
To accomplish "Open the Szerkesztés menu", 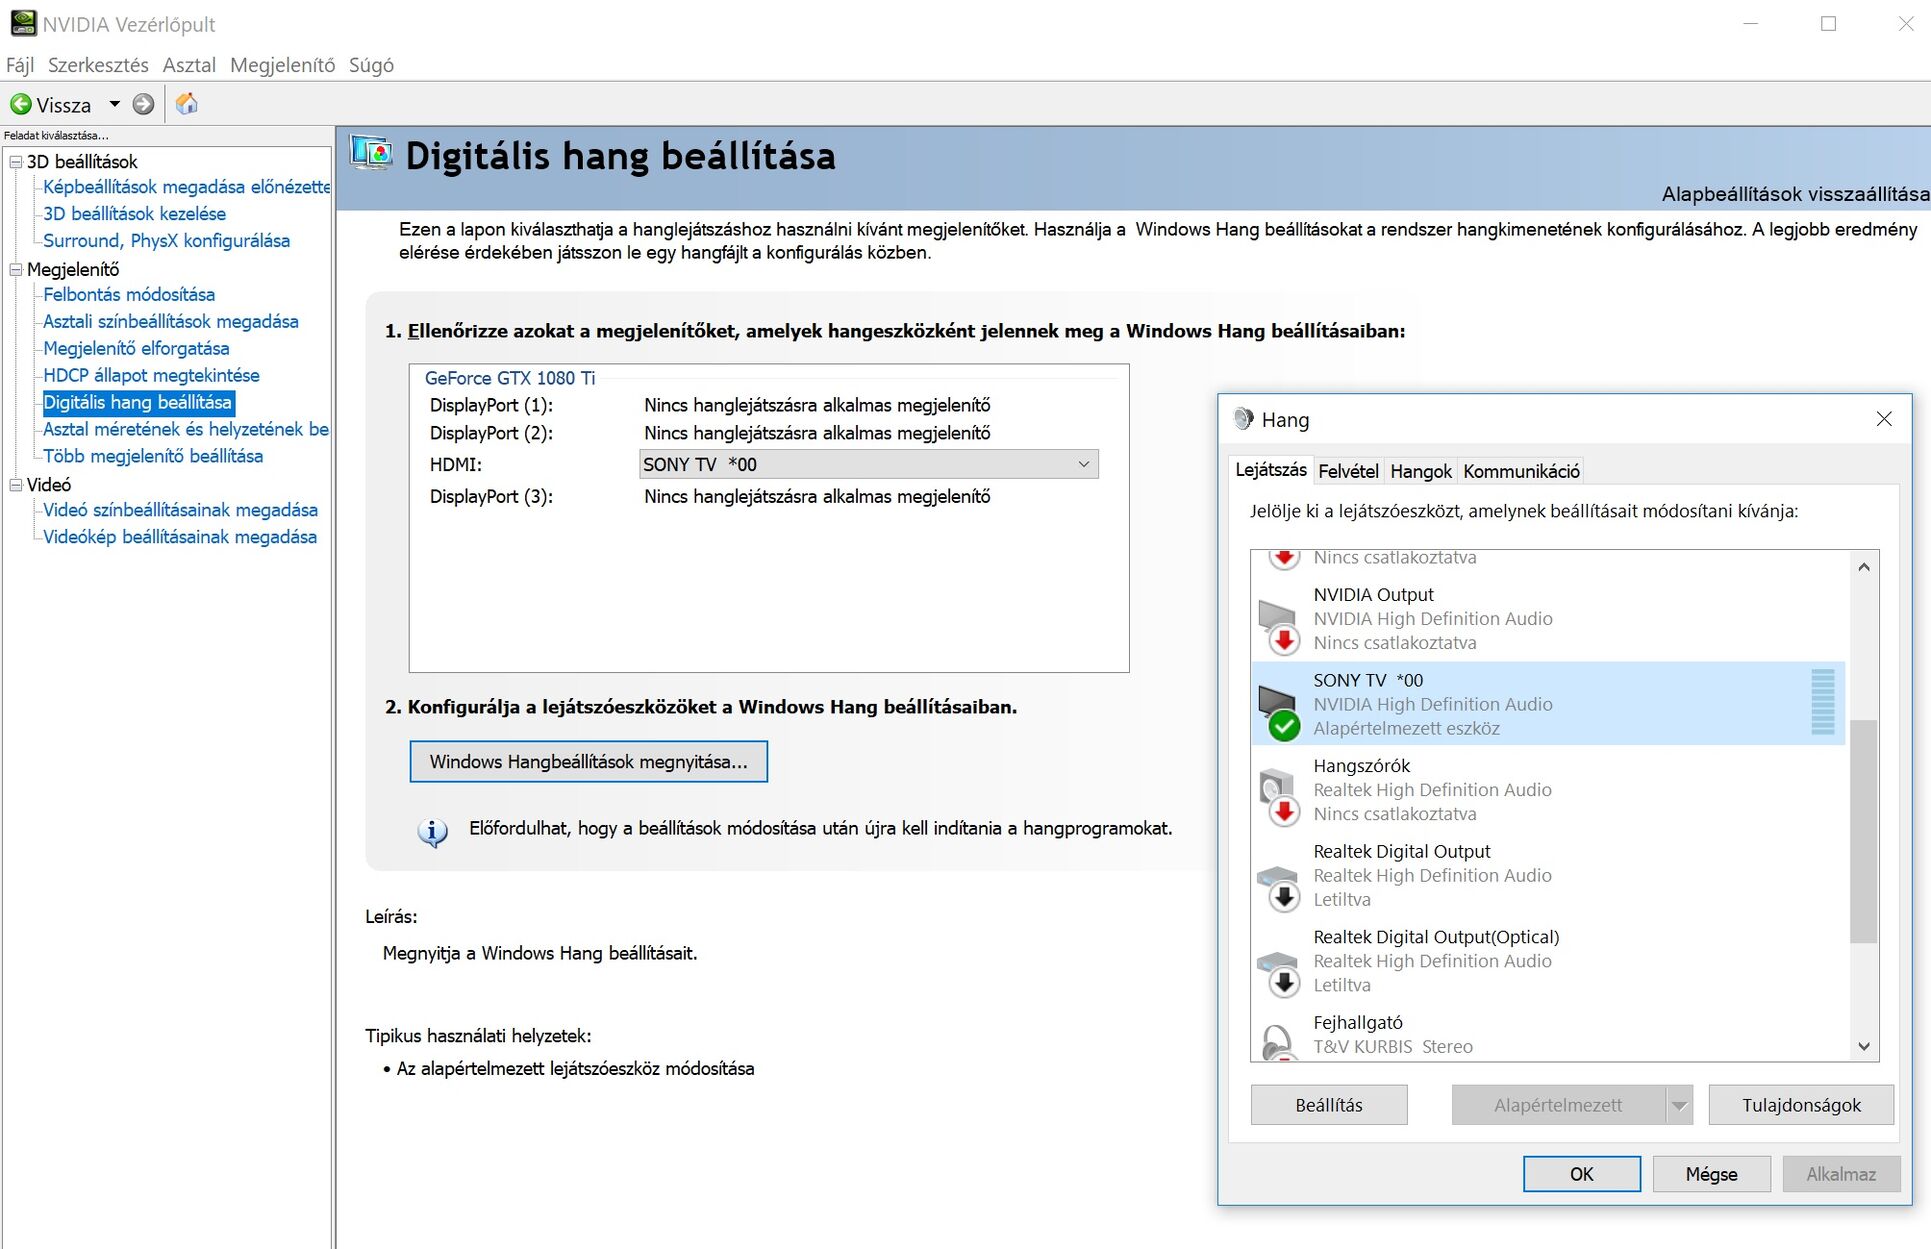I will [x=98, y=65].
